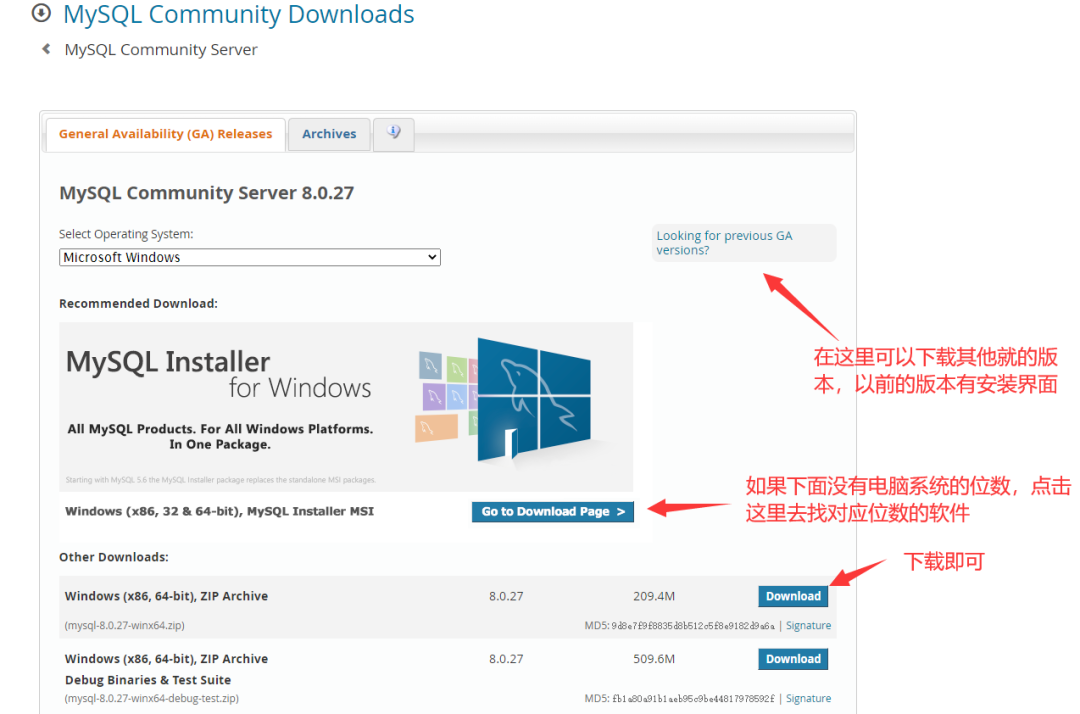Click the 'Other Downloads:' label
1080x714 pixels.
[114, 557]
